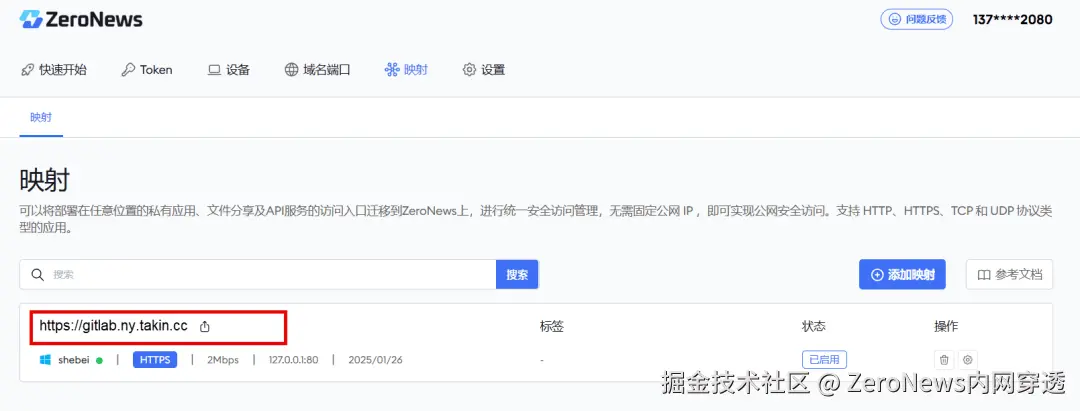The image size is (1080, 411).
Task: Open the 设备 navigation item
Action: tap(229, 70)
